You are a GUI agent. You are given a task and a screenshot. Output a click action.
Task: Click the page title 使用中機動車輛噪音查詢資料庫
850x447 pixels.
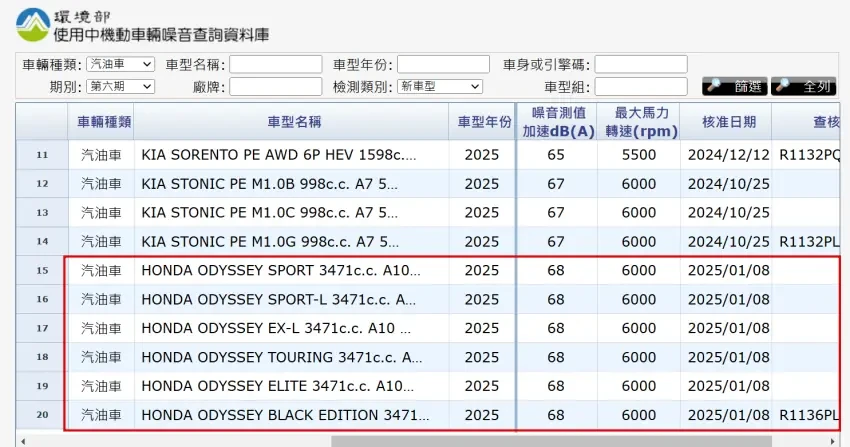162,35
